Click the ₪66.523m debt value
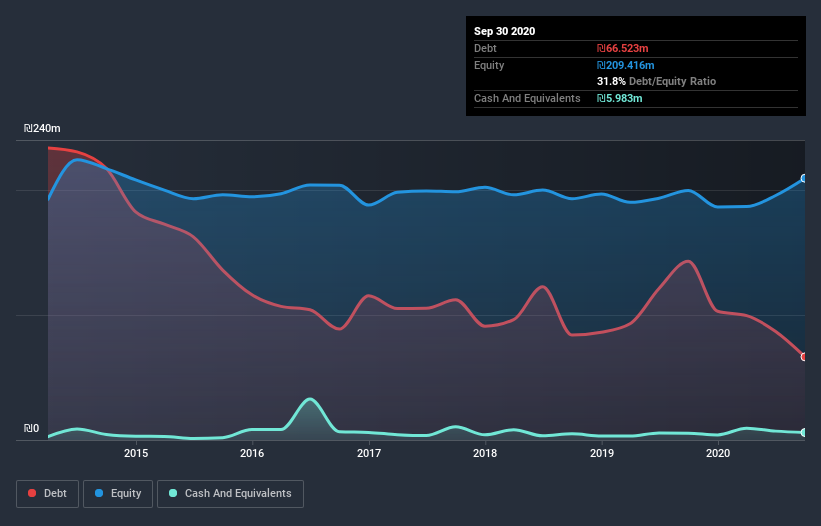The image size is (821, 526). (623, 48)
